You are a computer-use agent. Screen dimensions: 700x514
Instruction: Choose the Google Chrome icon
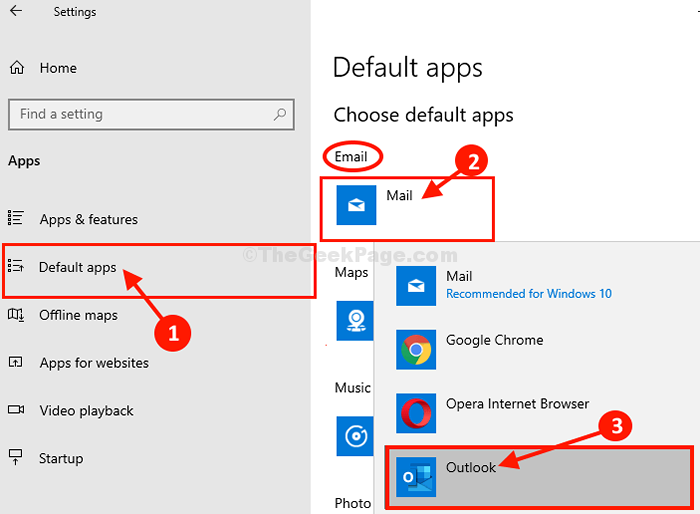[416, 350]
